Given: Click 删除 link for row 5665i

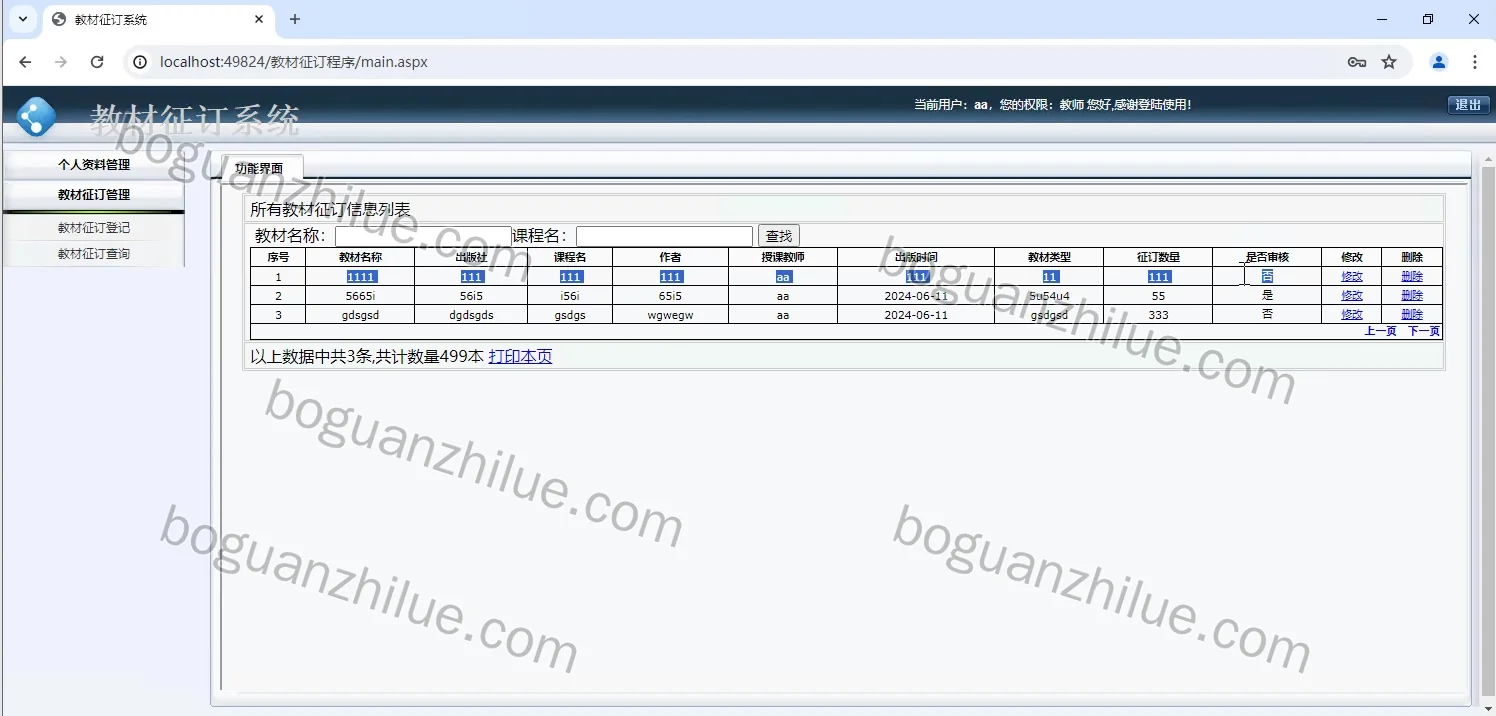Looking at the screenshot, I should [1412, 296].
